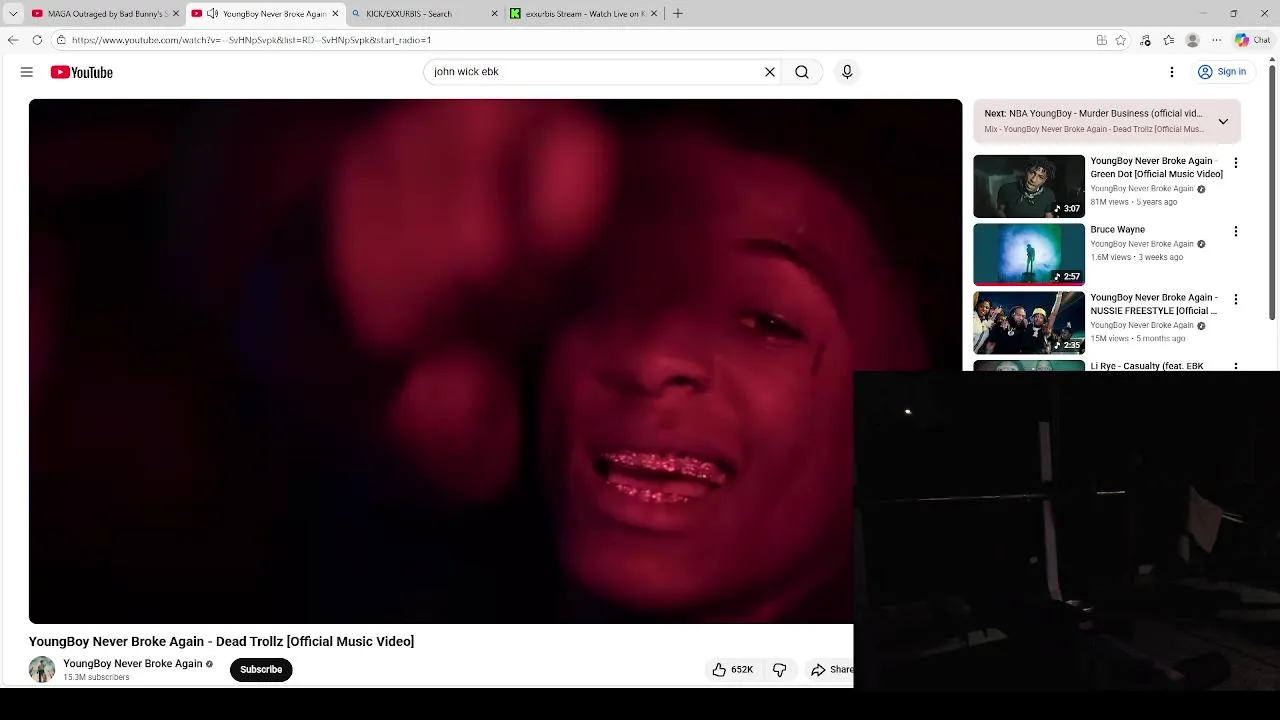The image size is (1280, 720).
Task: Start voice search with the microphone
Action: click(x=847, y=72)
